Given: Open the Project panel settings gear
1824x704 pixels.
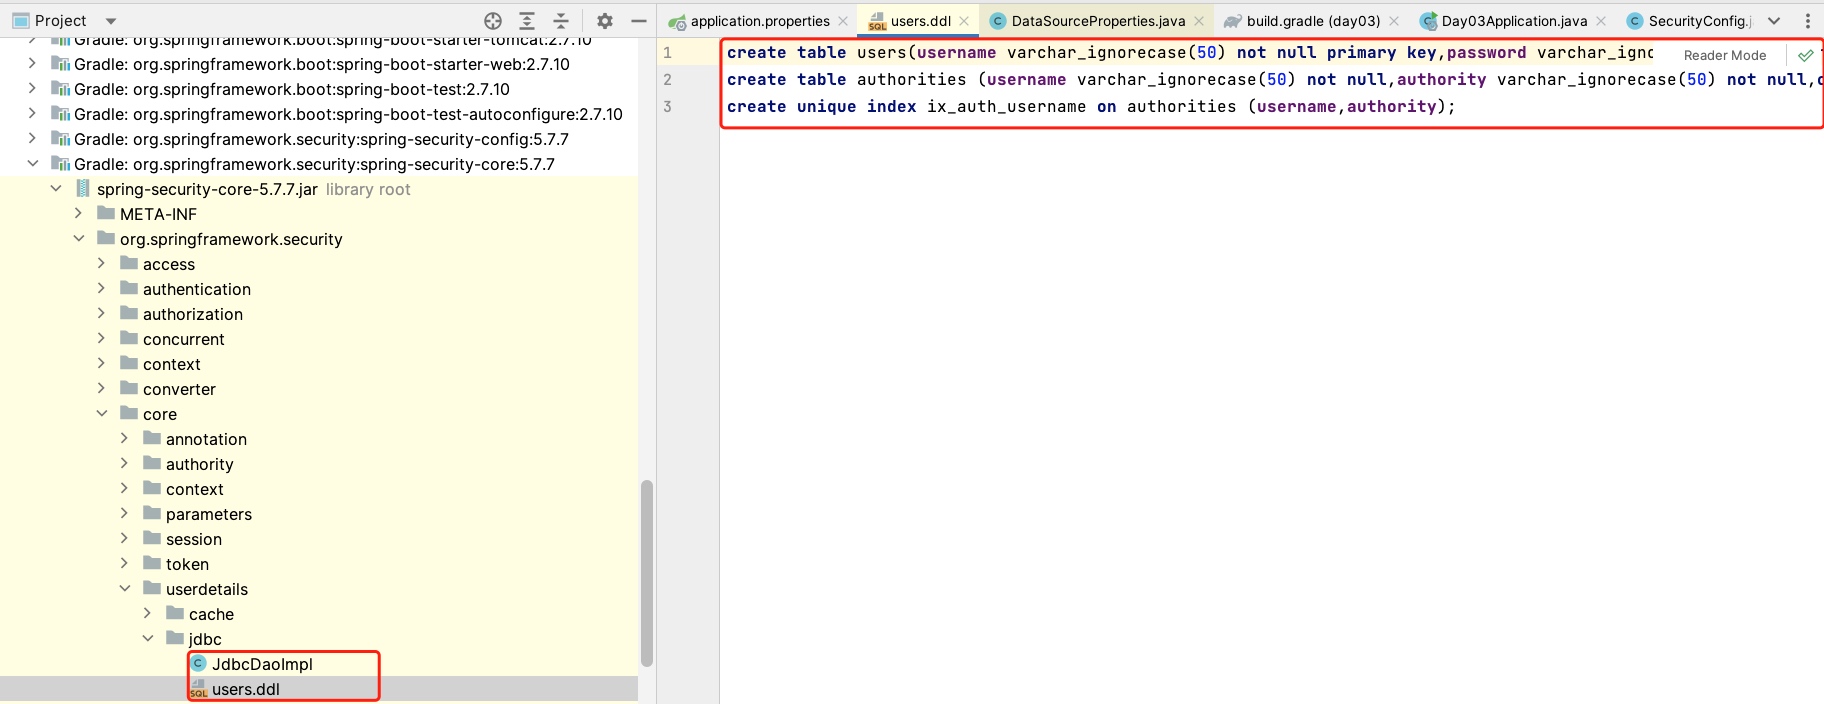Looking at the screenshot, I should coord(605,21).
